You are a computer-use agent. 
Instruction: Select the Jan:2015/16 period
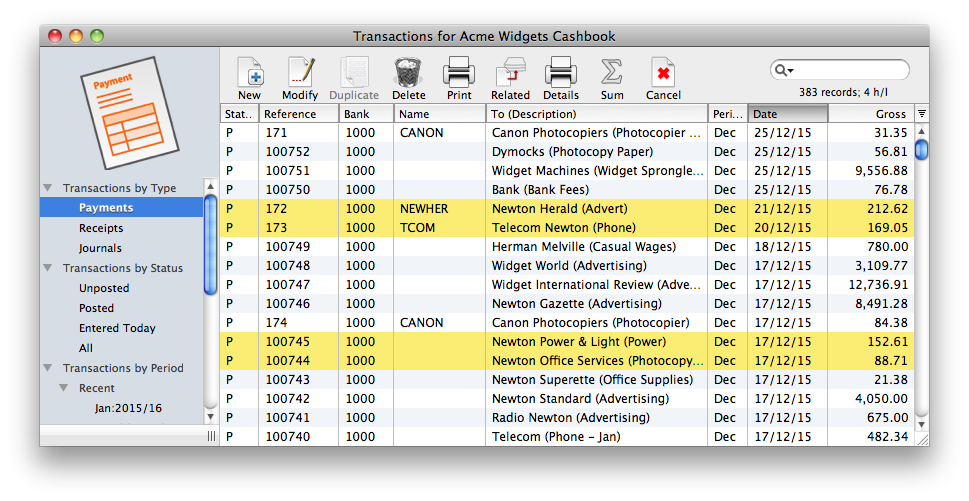pyautogui.click(x=129, y=408)
